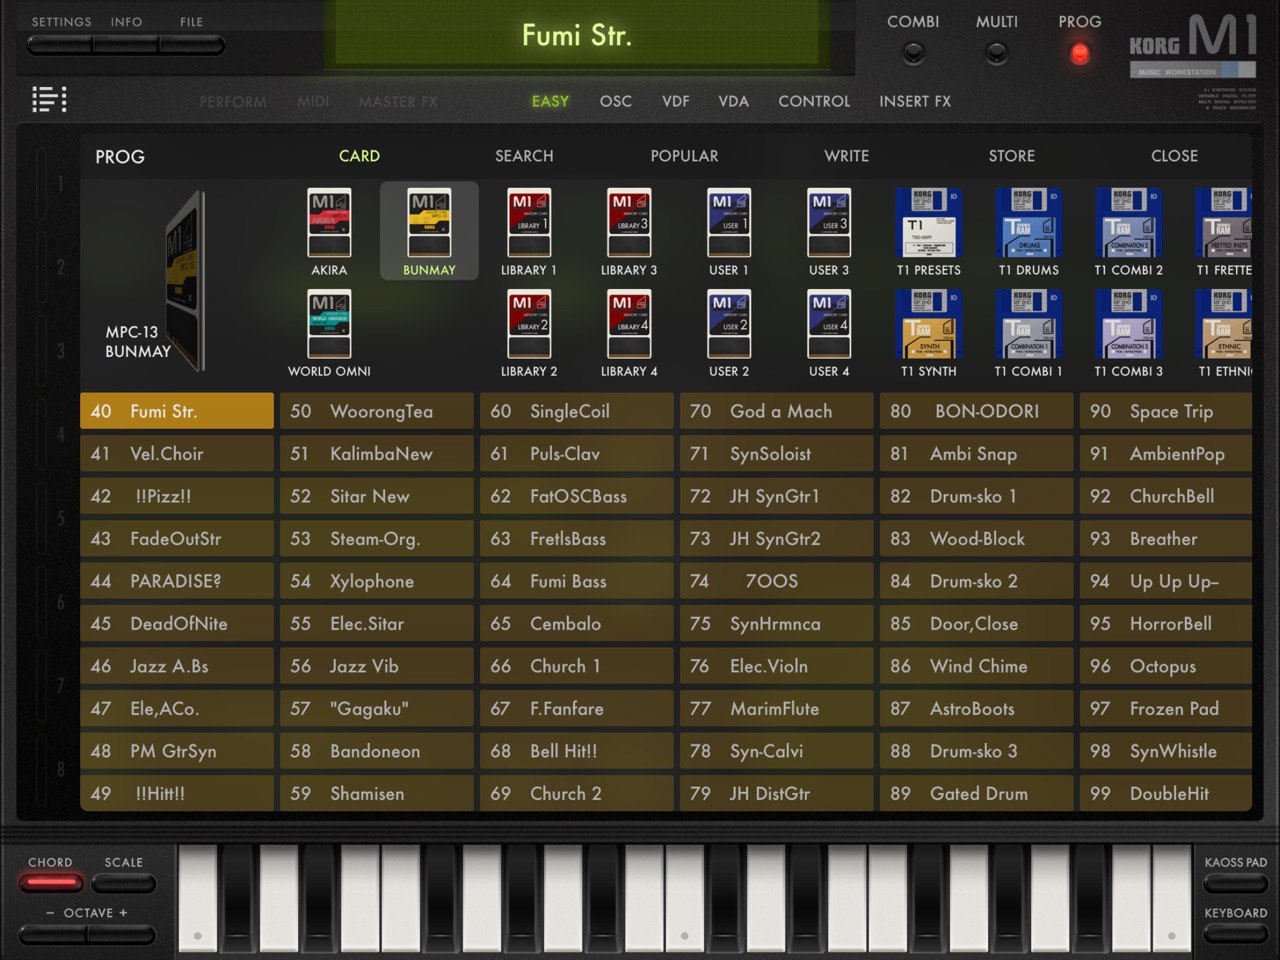Load the T1 ETHNIC floppy disk
This screenshot has width=1280, height=960.
1224,332
